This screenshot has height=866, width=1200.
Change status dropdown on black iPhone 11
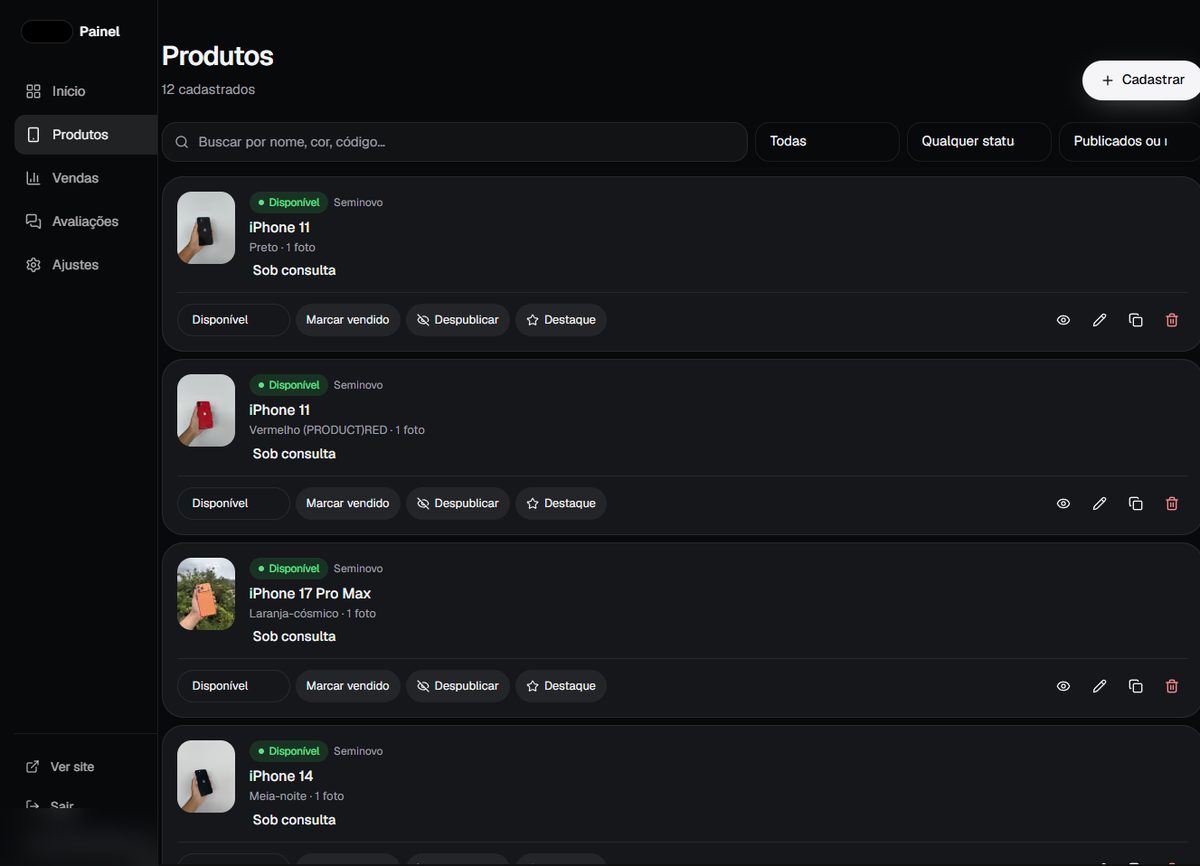click(x=233, y=320)
